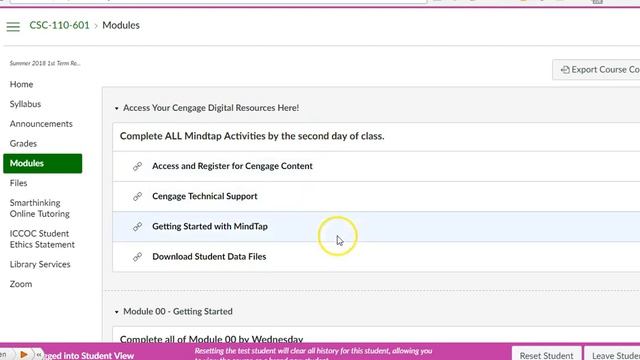Open Zoom in course navigation

21,284
